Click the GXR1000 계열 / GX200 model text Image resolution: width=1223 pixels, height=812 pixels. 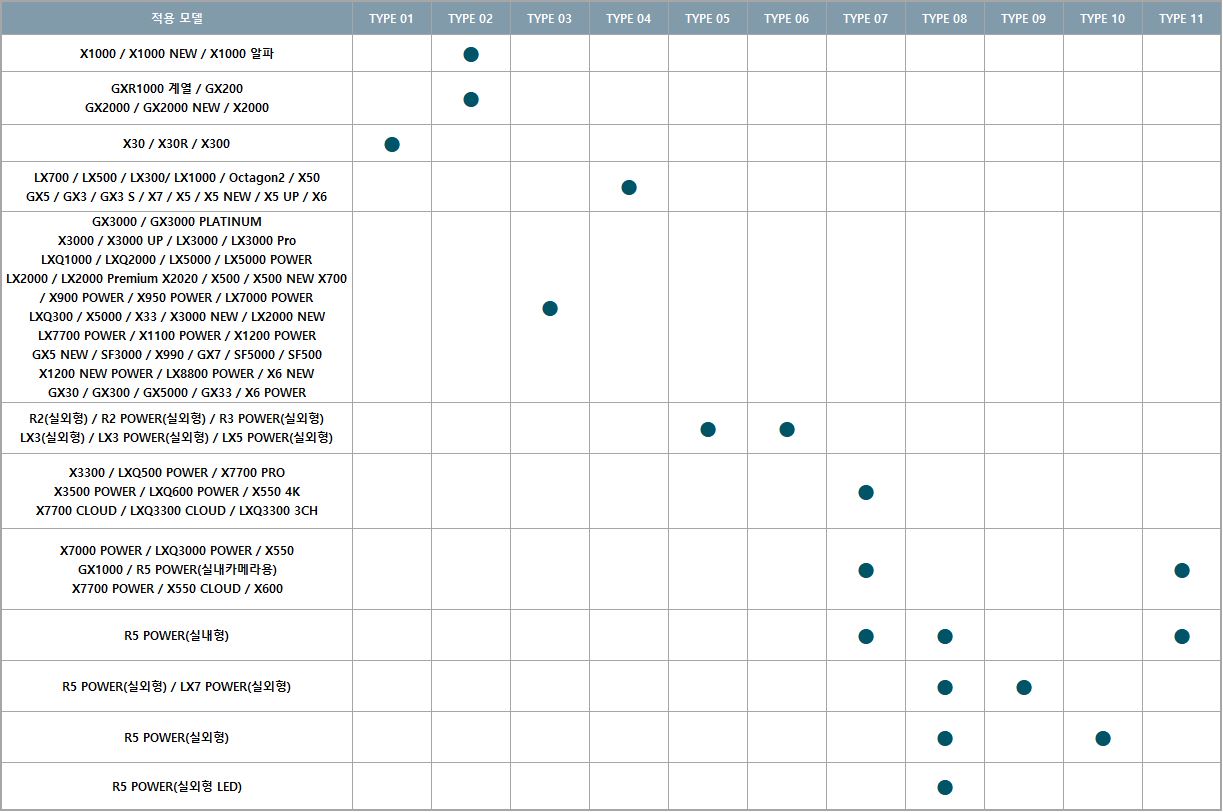[177, 89]
